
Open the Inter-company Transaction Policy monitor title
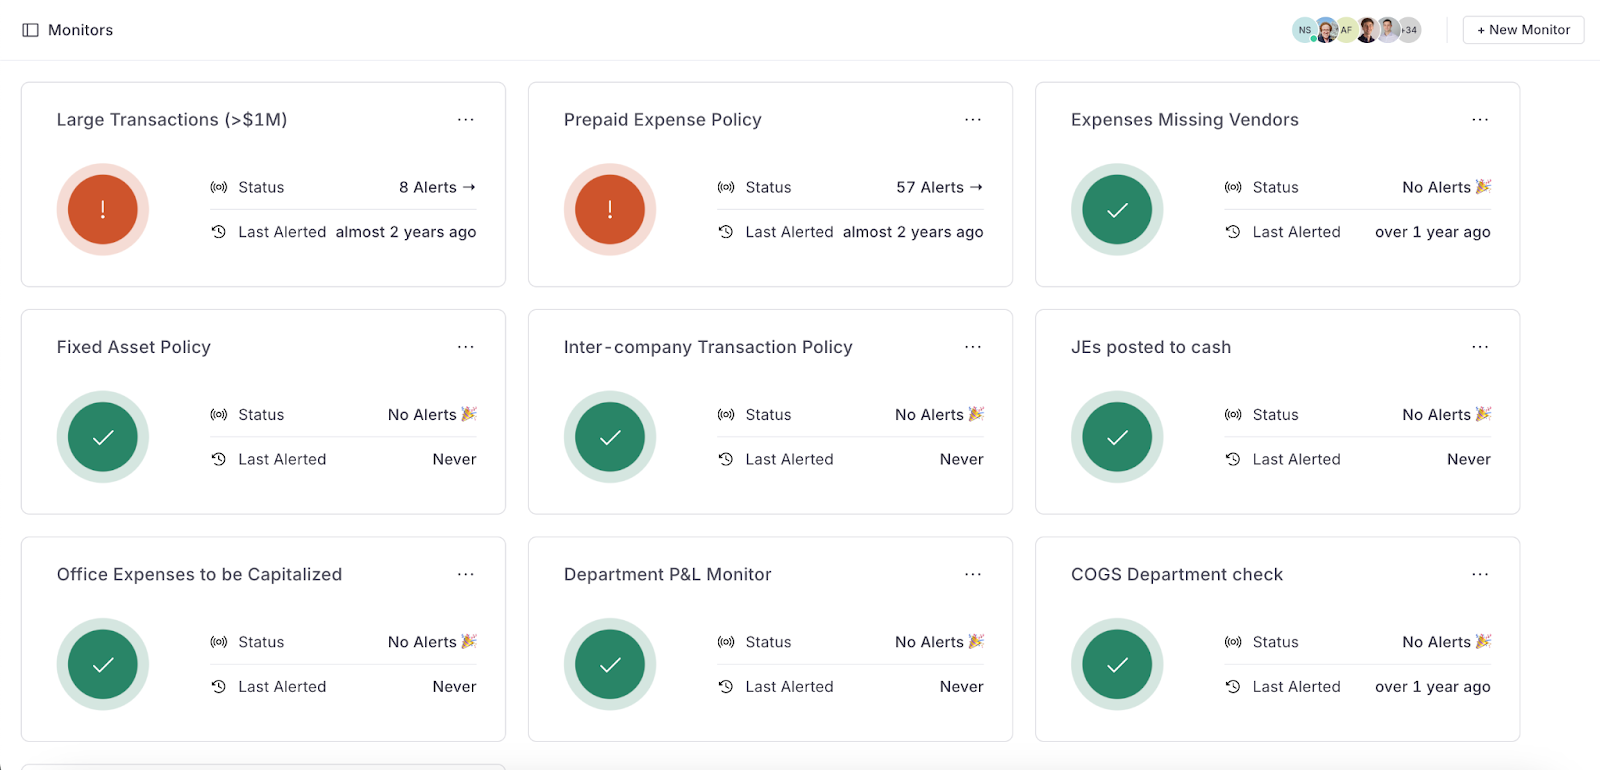[x=708, y=347]
